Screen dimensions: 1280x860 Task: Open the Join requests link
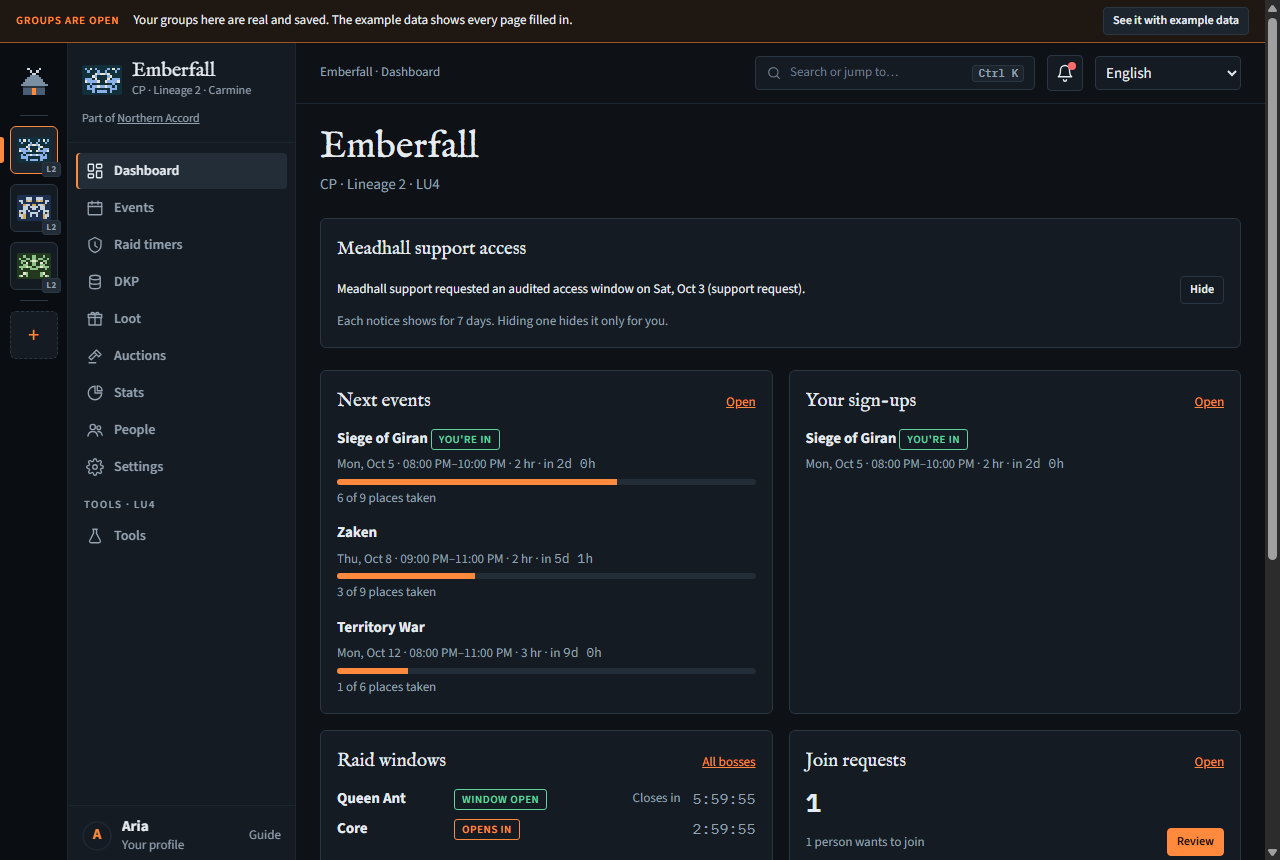[1209, 762]
